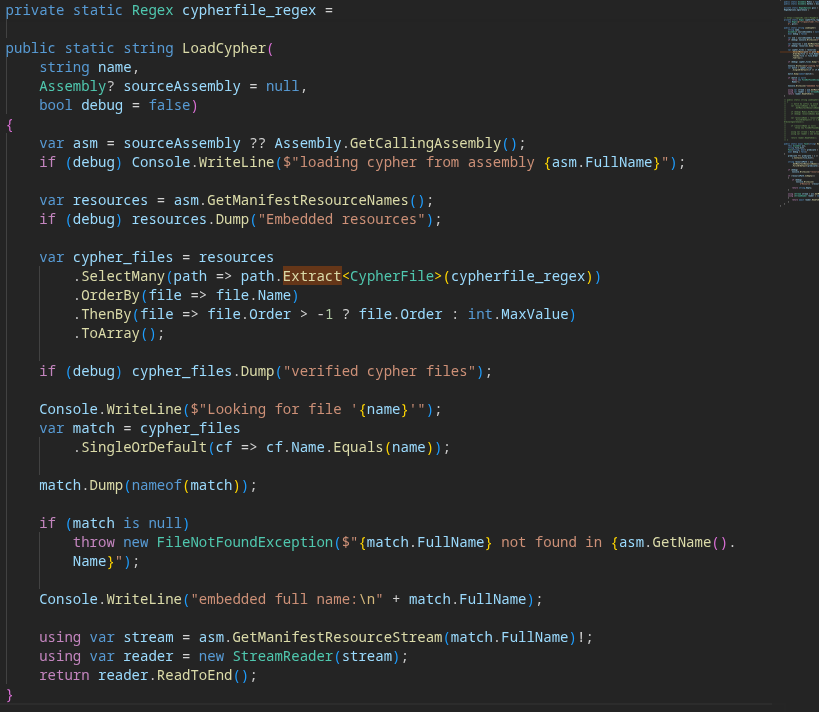
Task: Click the SelectMany call
Action: pyautogui.click(x=123, y=276)
